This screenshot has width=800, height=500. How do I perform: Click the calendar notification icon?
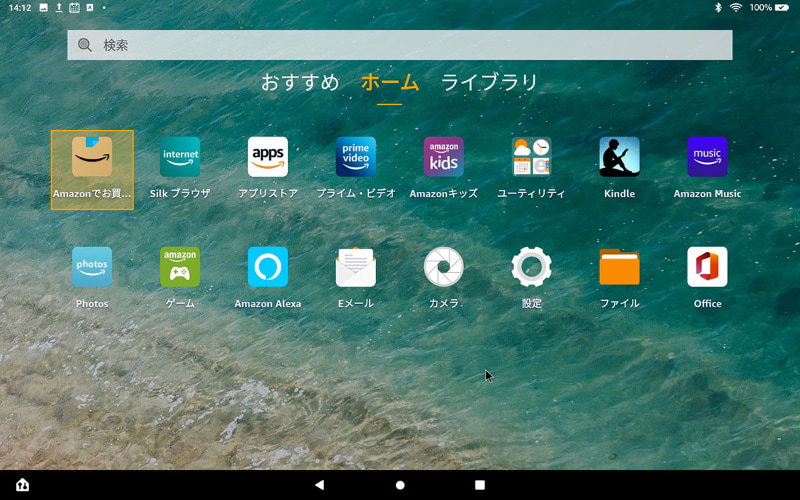(x=74, y=7)
